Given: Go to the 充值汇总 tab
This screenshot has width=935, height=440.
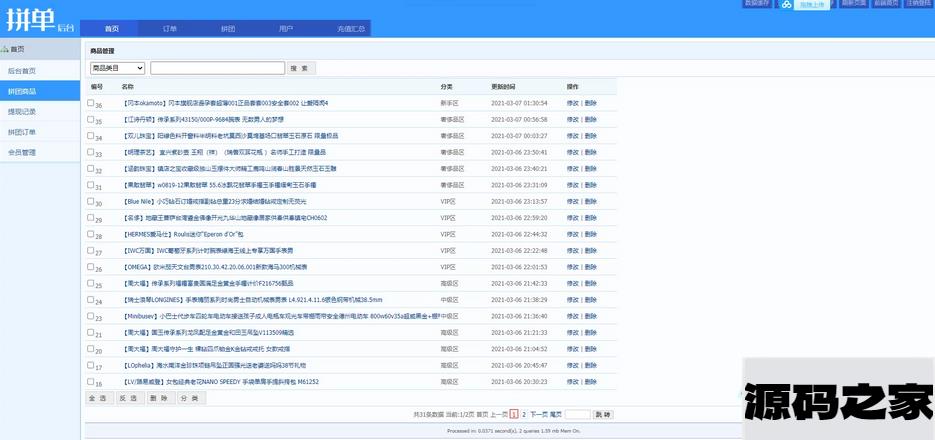Looking at the screenshot, I should [351, 28].
